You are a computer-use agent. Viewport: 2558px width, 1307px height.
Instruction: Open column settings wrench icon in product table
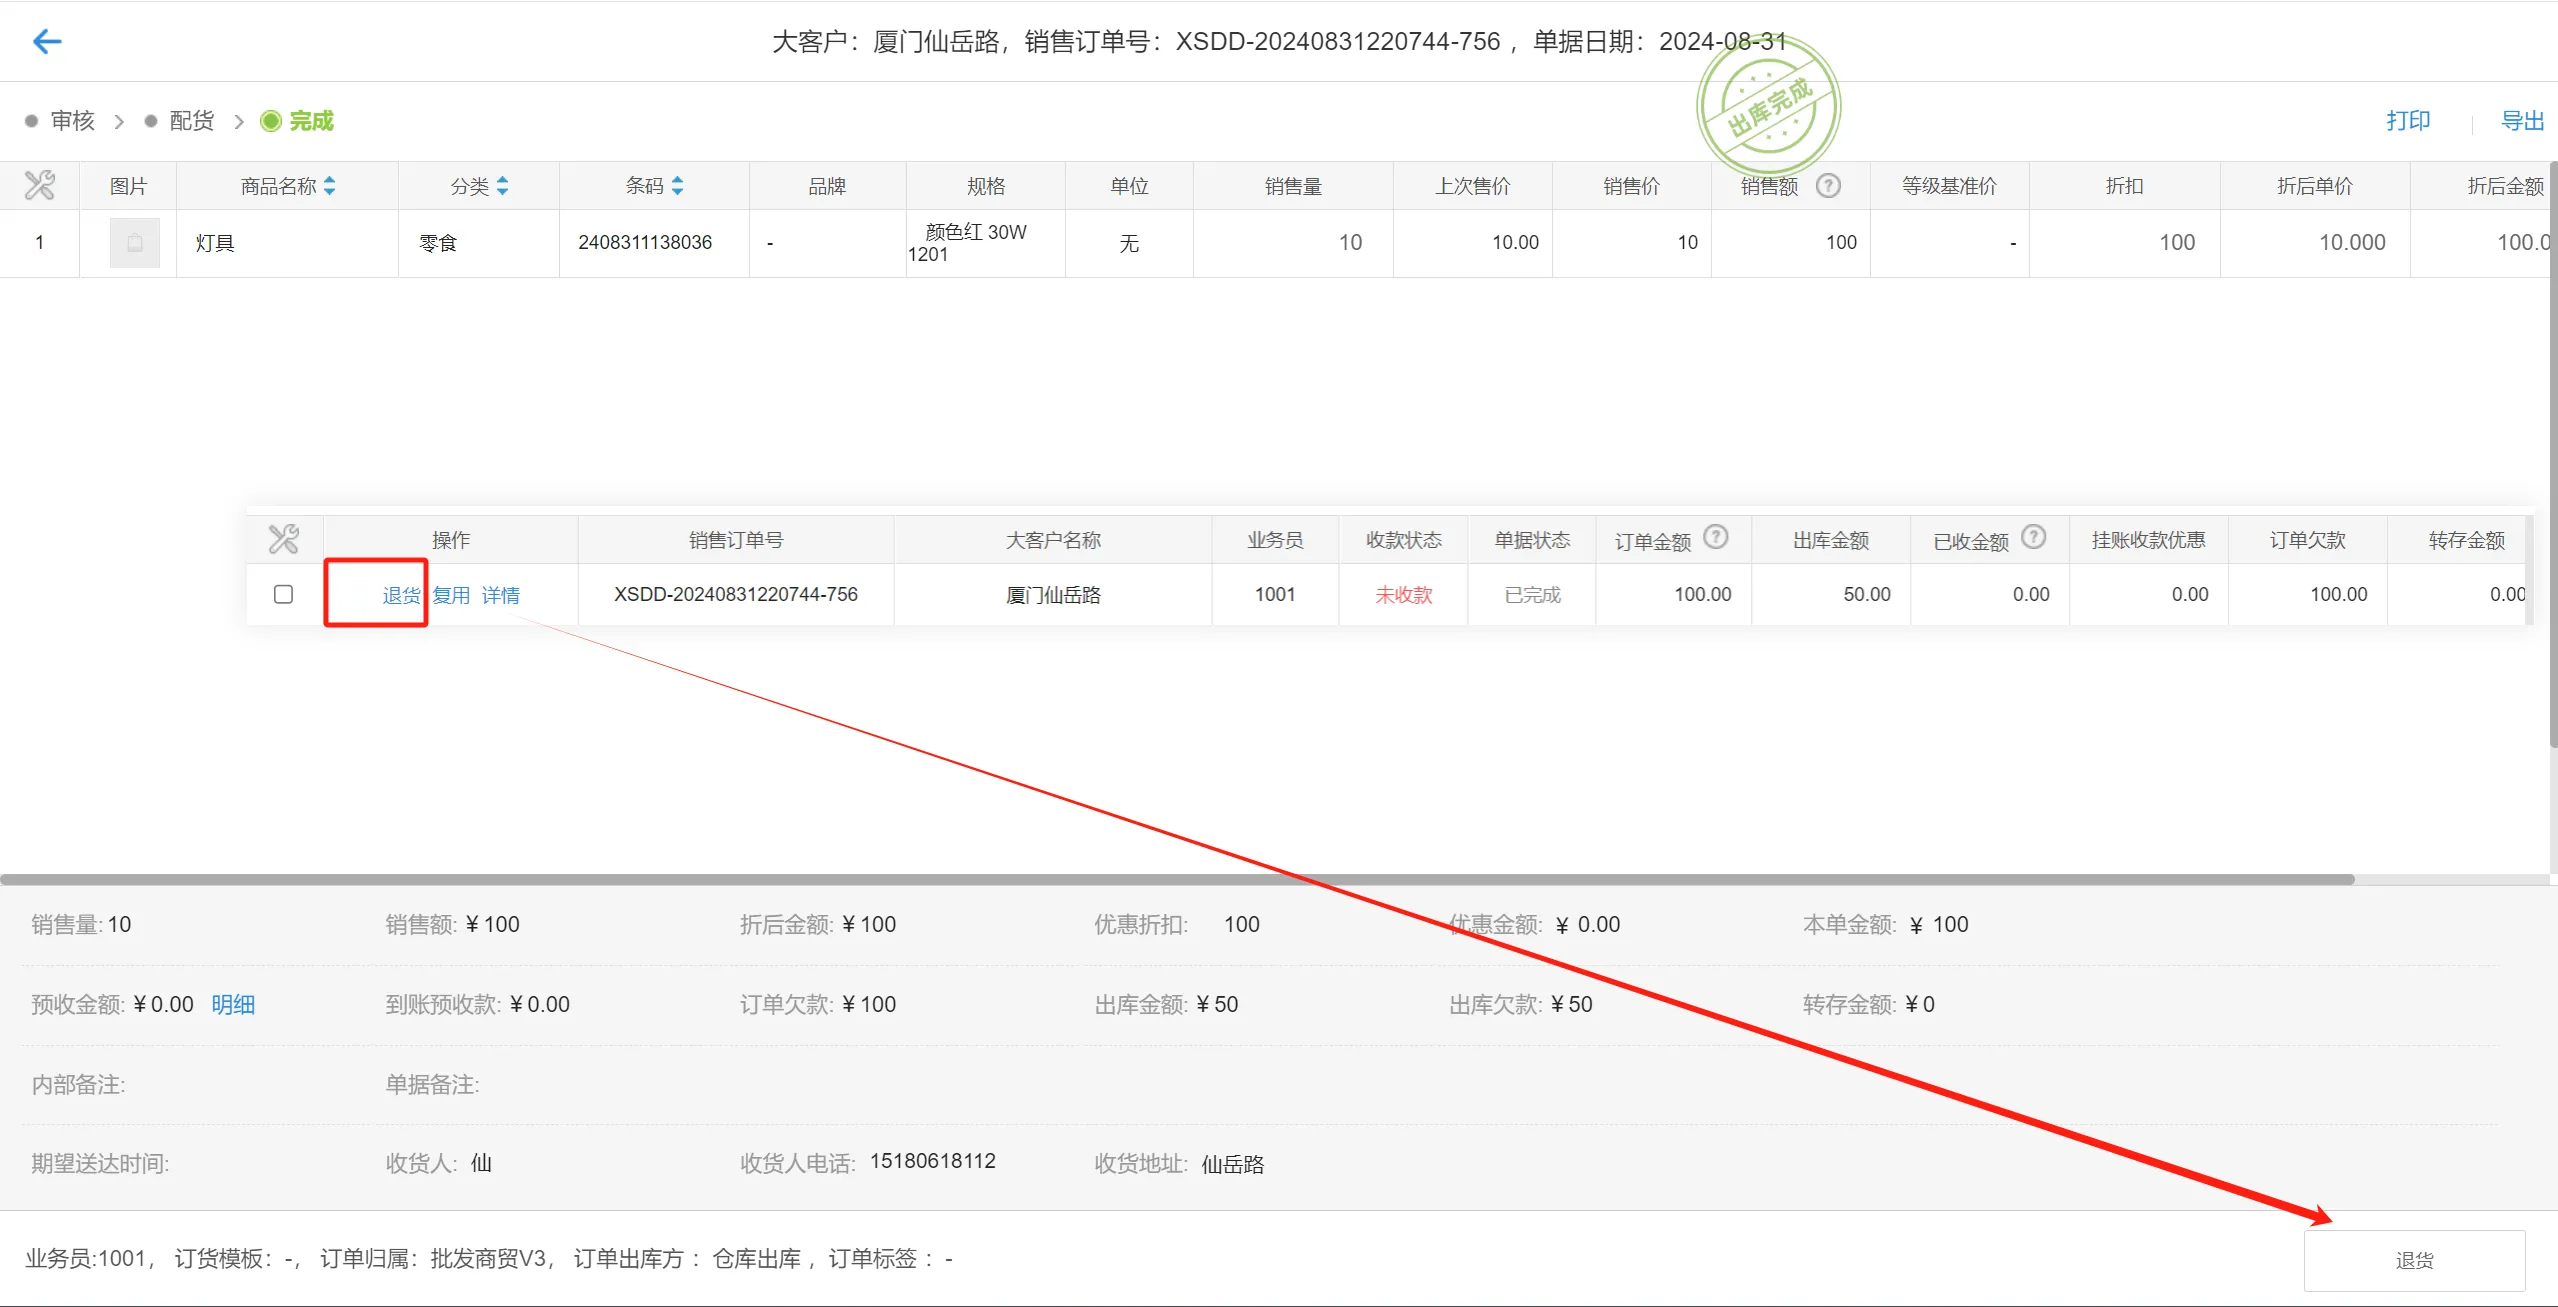[39, 185]
